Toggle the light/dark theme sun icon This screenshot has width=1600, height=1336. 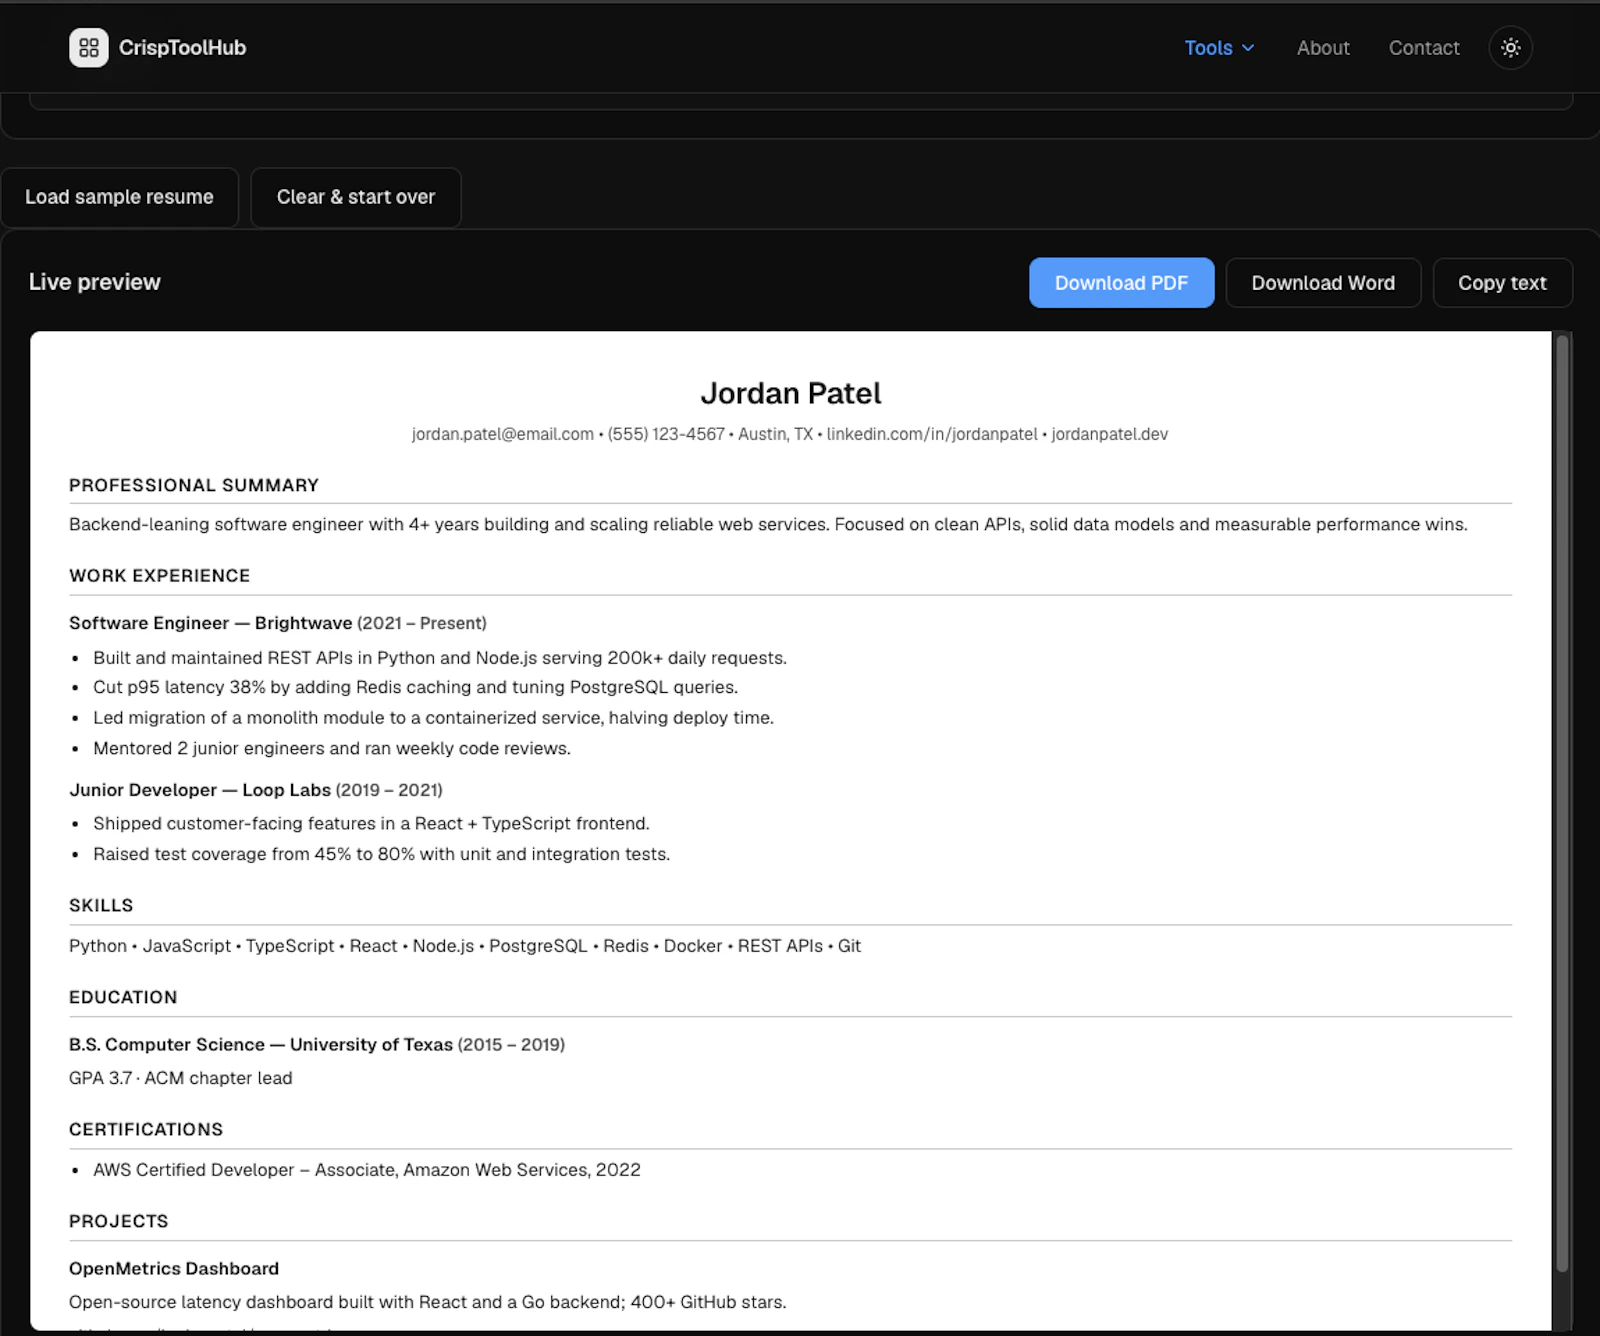[x=1510, y=47]
